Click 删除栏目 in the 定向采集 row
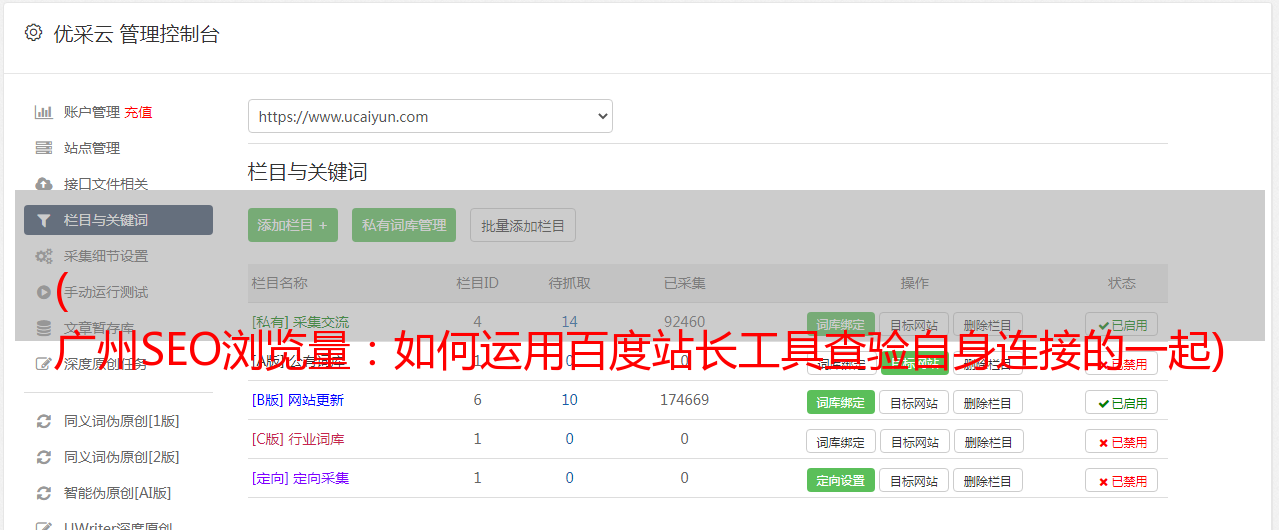Viewport: 1279px width, 530px height. [x=988, y=480]
